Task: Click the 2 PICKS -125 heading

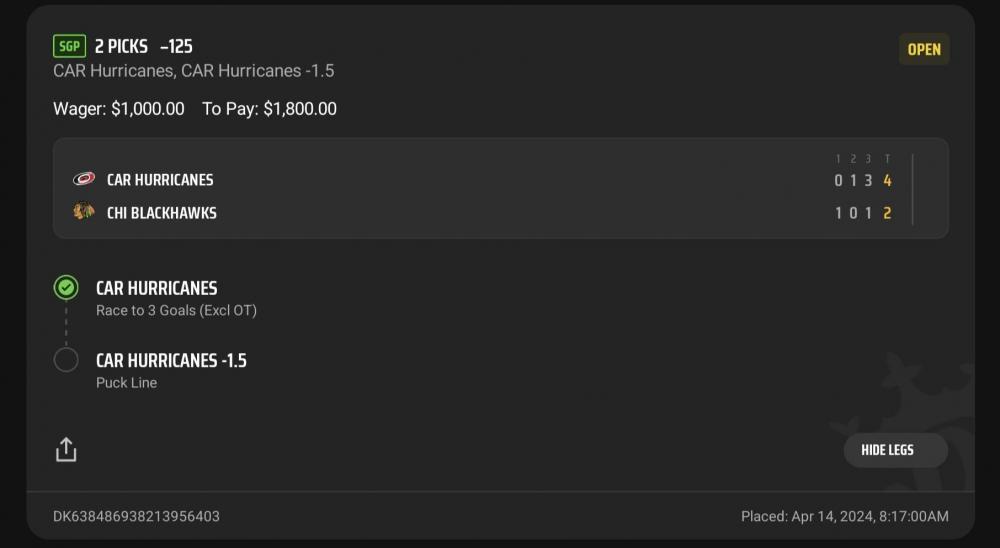Action: [143, 46]
